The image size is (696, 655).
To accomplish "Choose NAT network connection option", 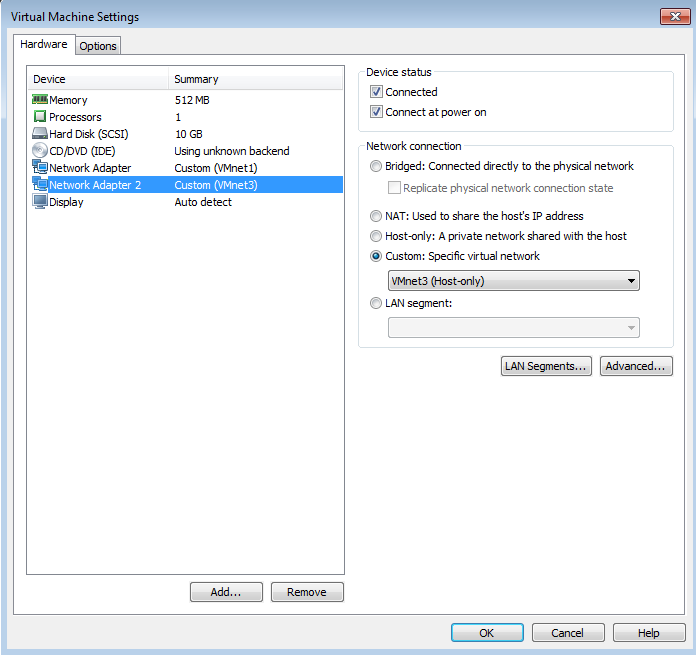I will (376, 216).
